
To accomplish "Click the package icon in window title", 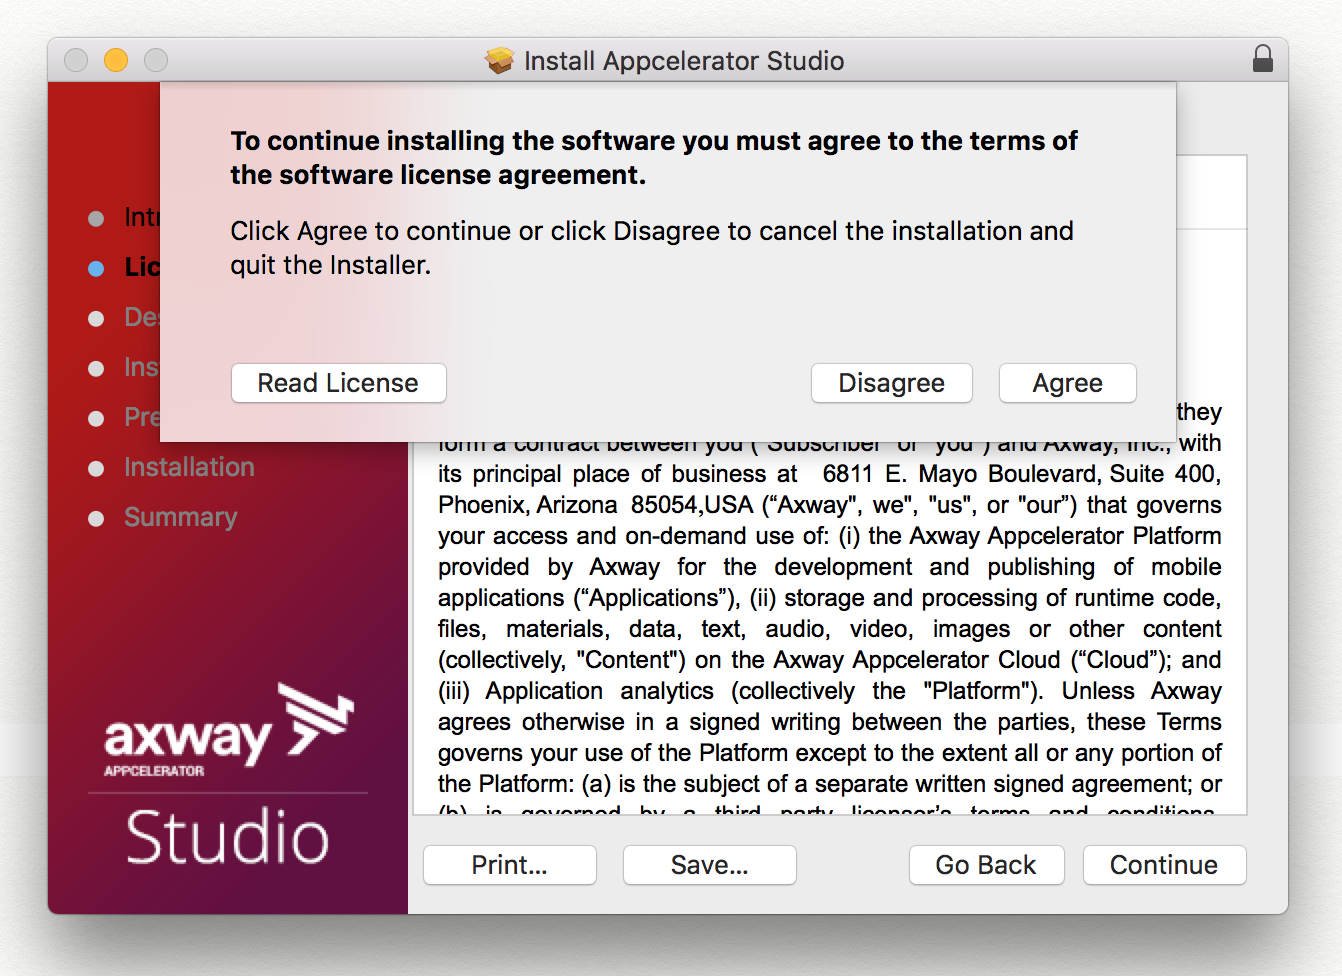I will coord(499,61).
